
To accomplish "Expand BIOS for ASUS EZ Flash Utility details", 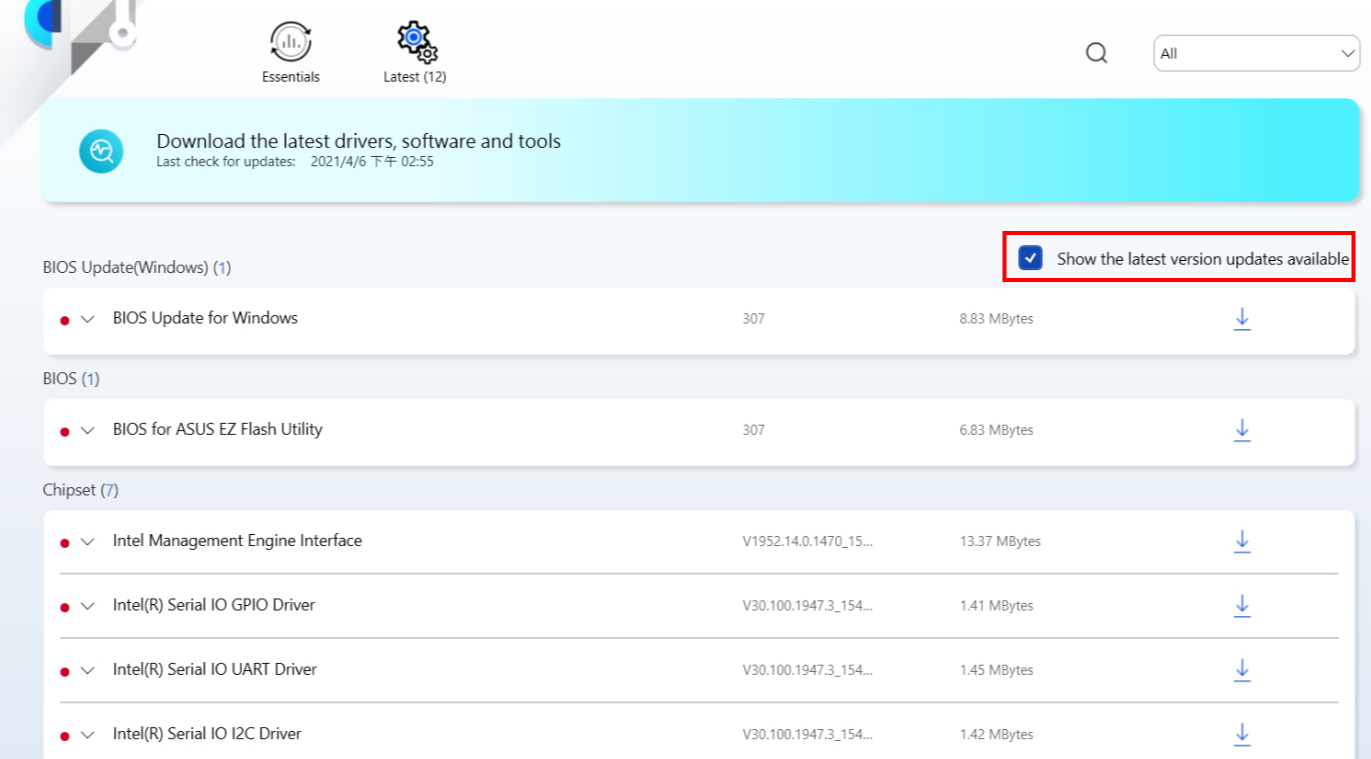I will (88, 430).
